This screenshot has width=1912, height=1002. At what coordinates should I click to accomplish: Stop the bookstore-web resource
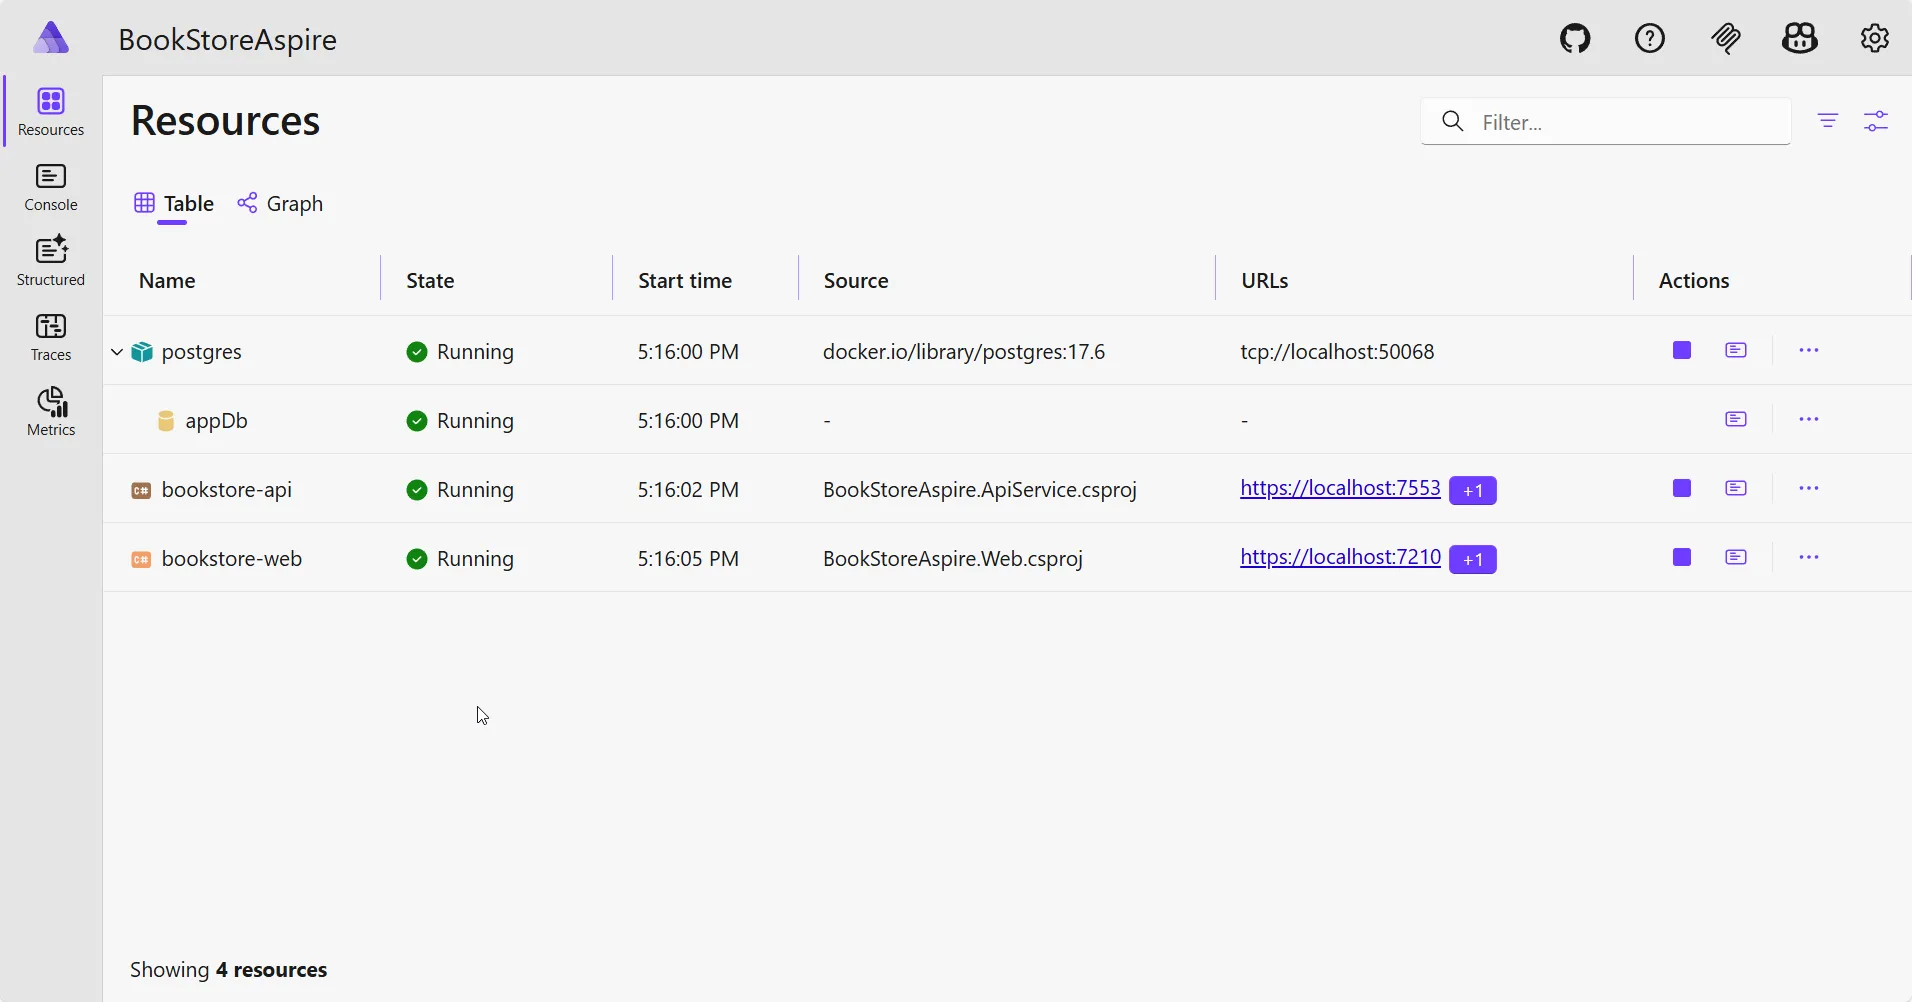[x=1683, y=557]
